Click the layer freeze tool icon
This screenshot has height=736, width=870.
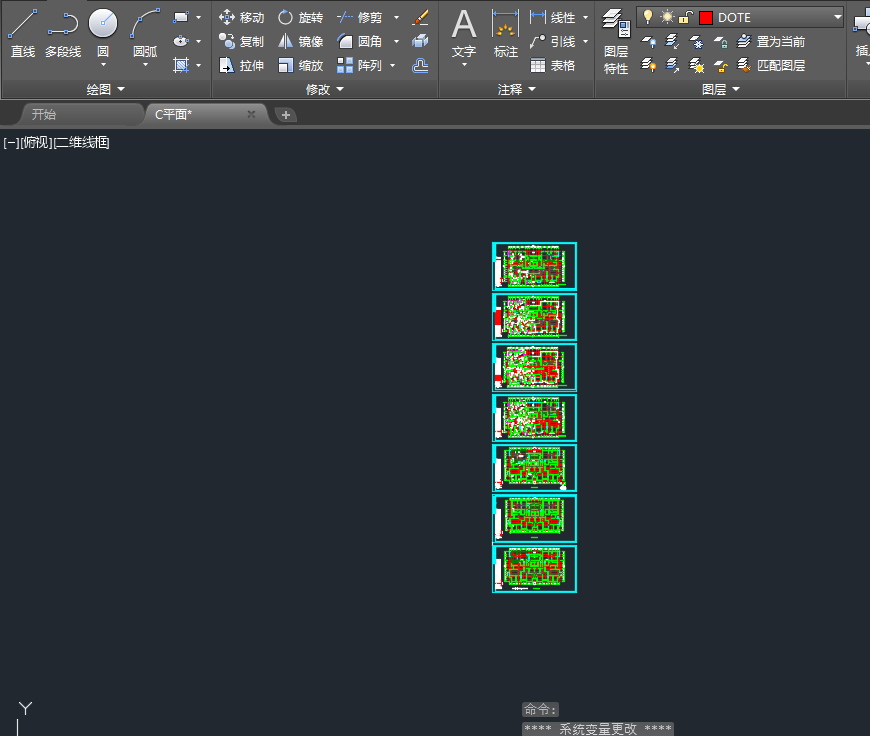coord(697,41)
